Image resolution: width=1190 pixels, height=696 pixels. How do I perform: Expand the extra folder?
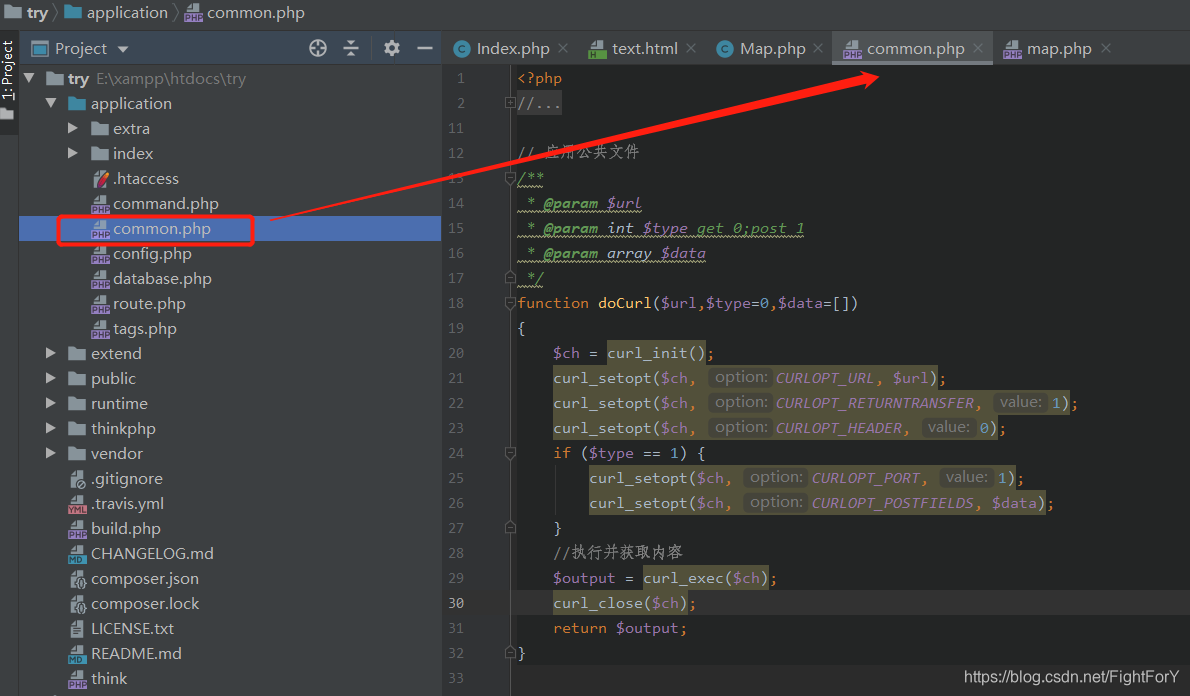pyautogui.click(x=73, y=128)
